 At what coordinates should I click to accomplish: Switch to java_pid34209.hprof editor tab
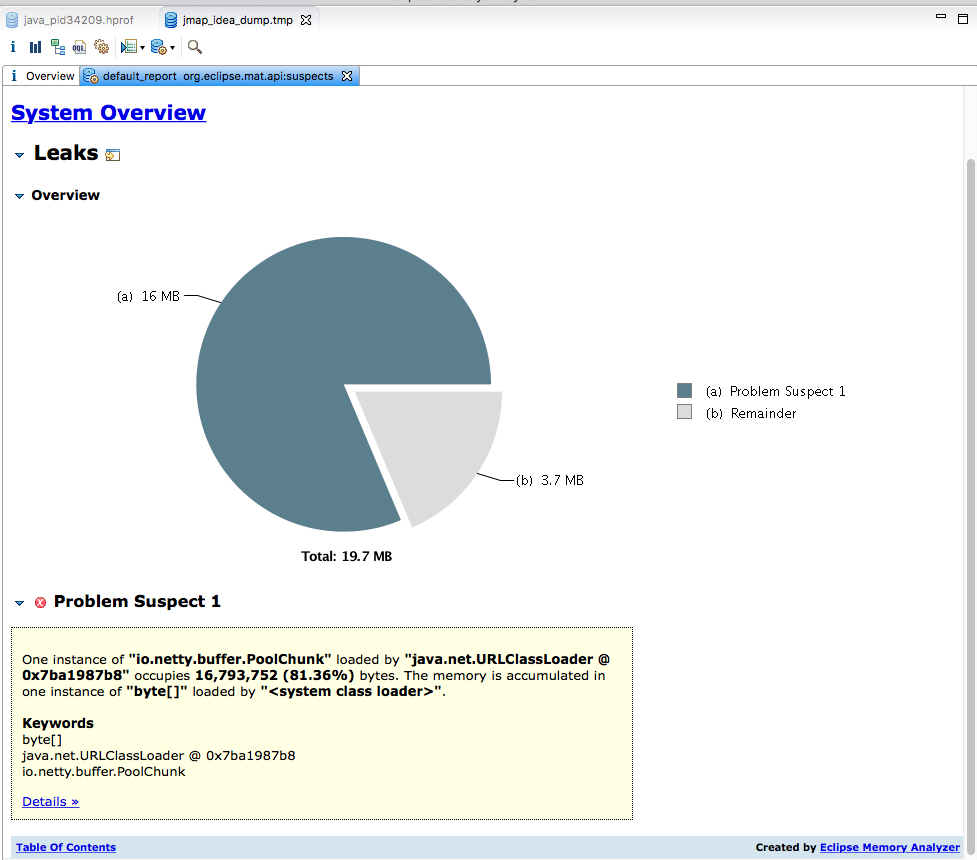click(x=70, y=20)
